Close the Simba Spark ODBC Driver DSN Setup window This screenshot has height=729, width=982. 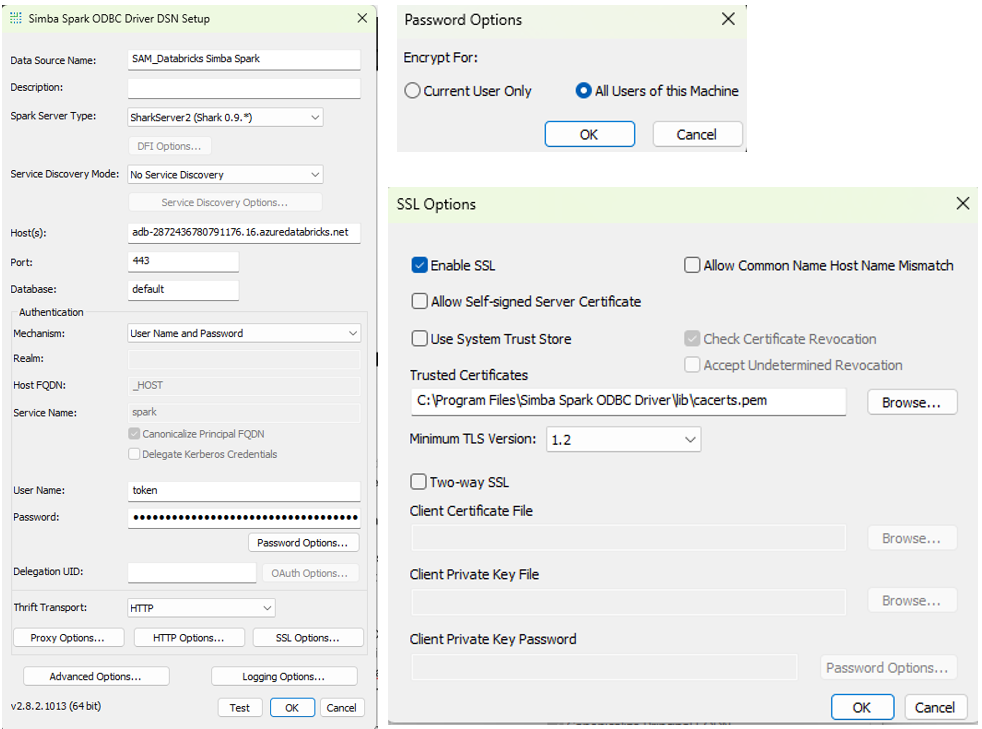point(362,18)
